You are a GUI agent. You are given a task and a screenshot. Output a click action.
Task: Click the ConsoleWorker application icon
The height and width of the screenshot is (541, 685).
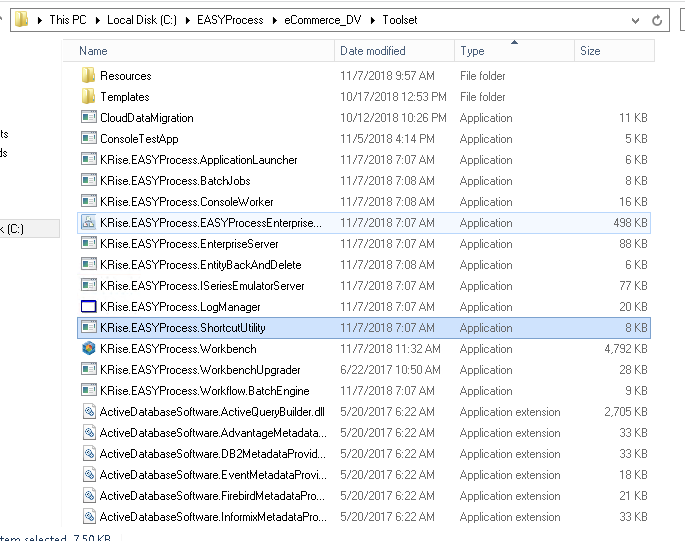point(89,201)
